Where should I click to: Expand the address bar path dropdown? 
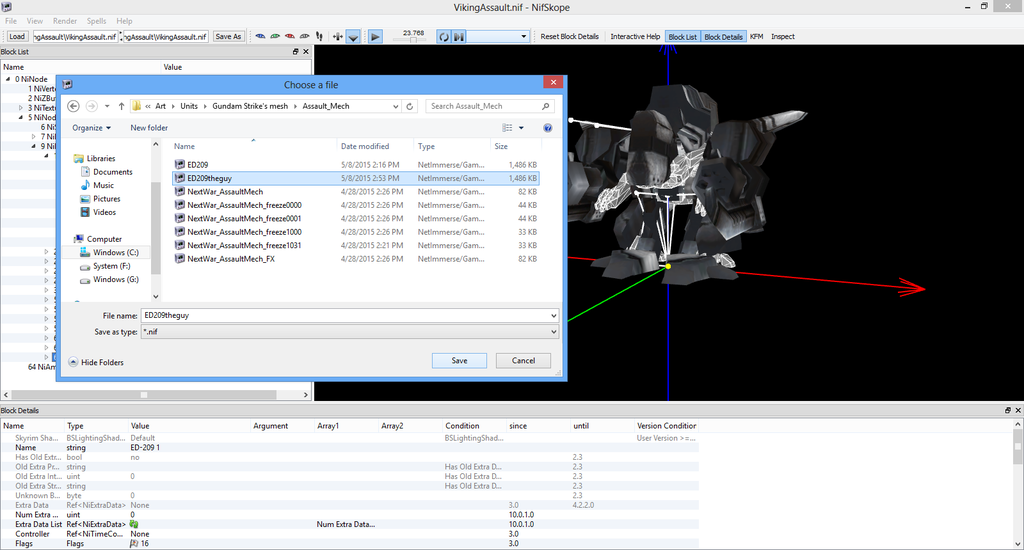coord(395,106)
